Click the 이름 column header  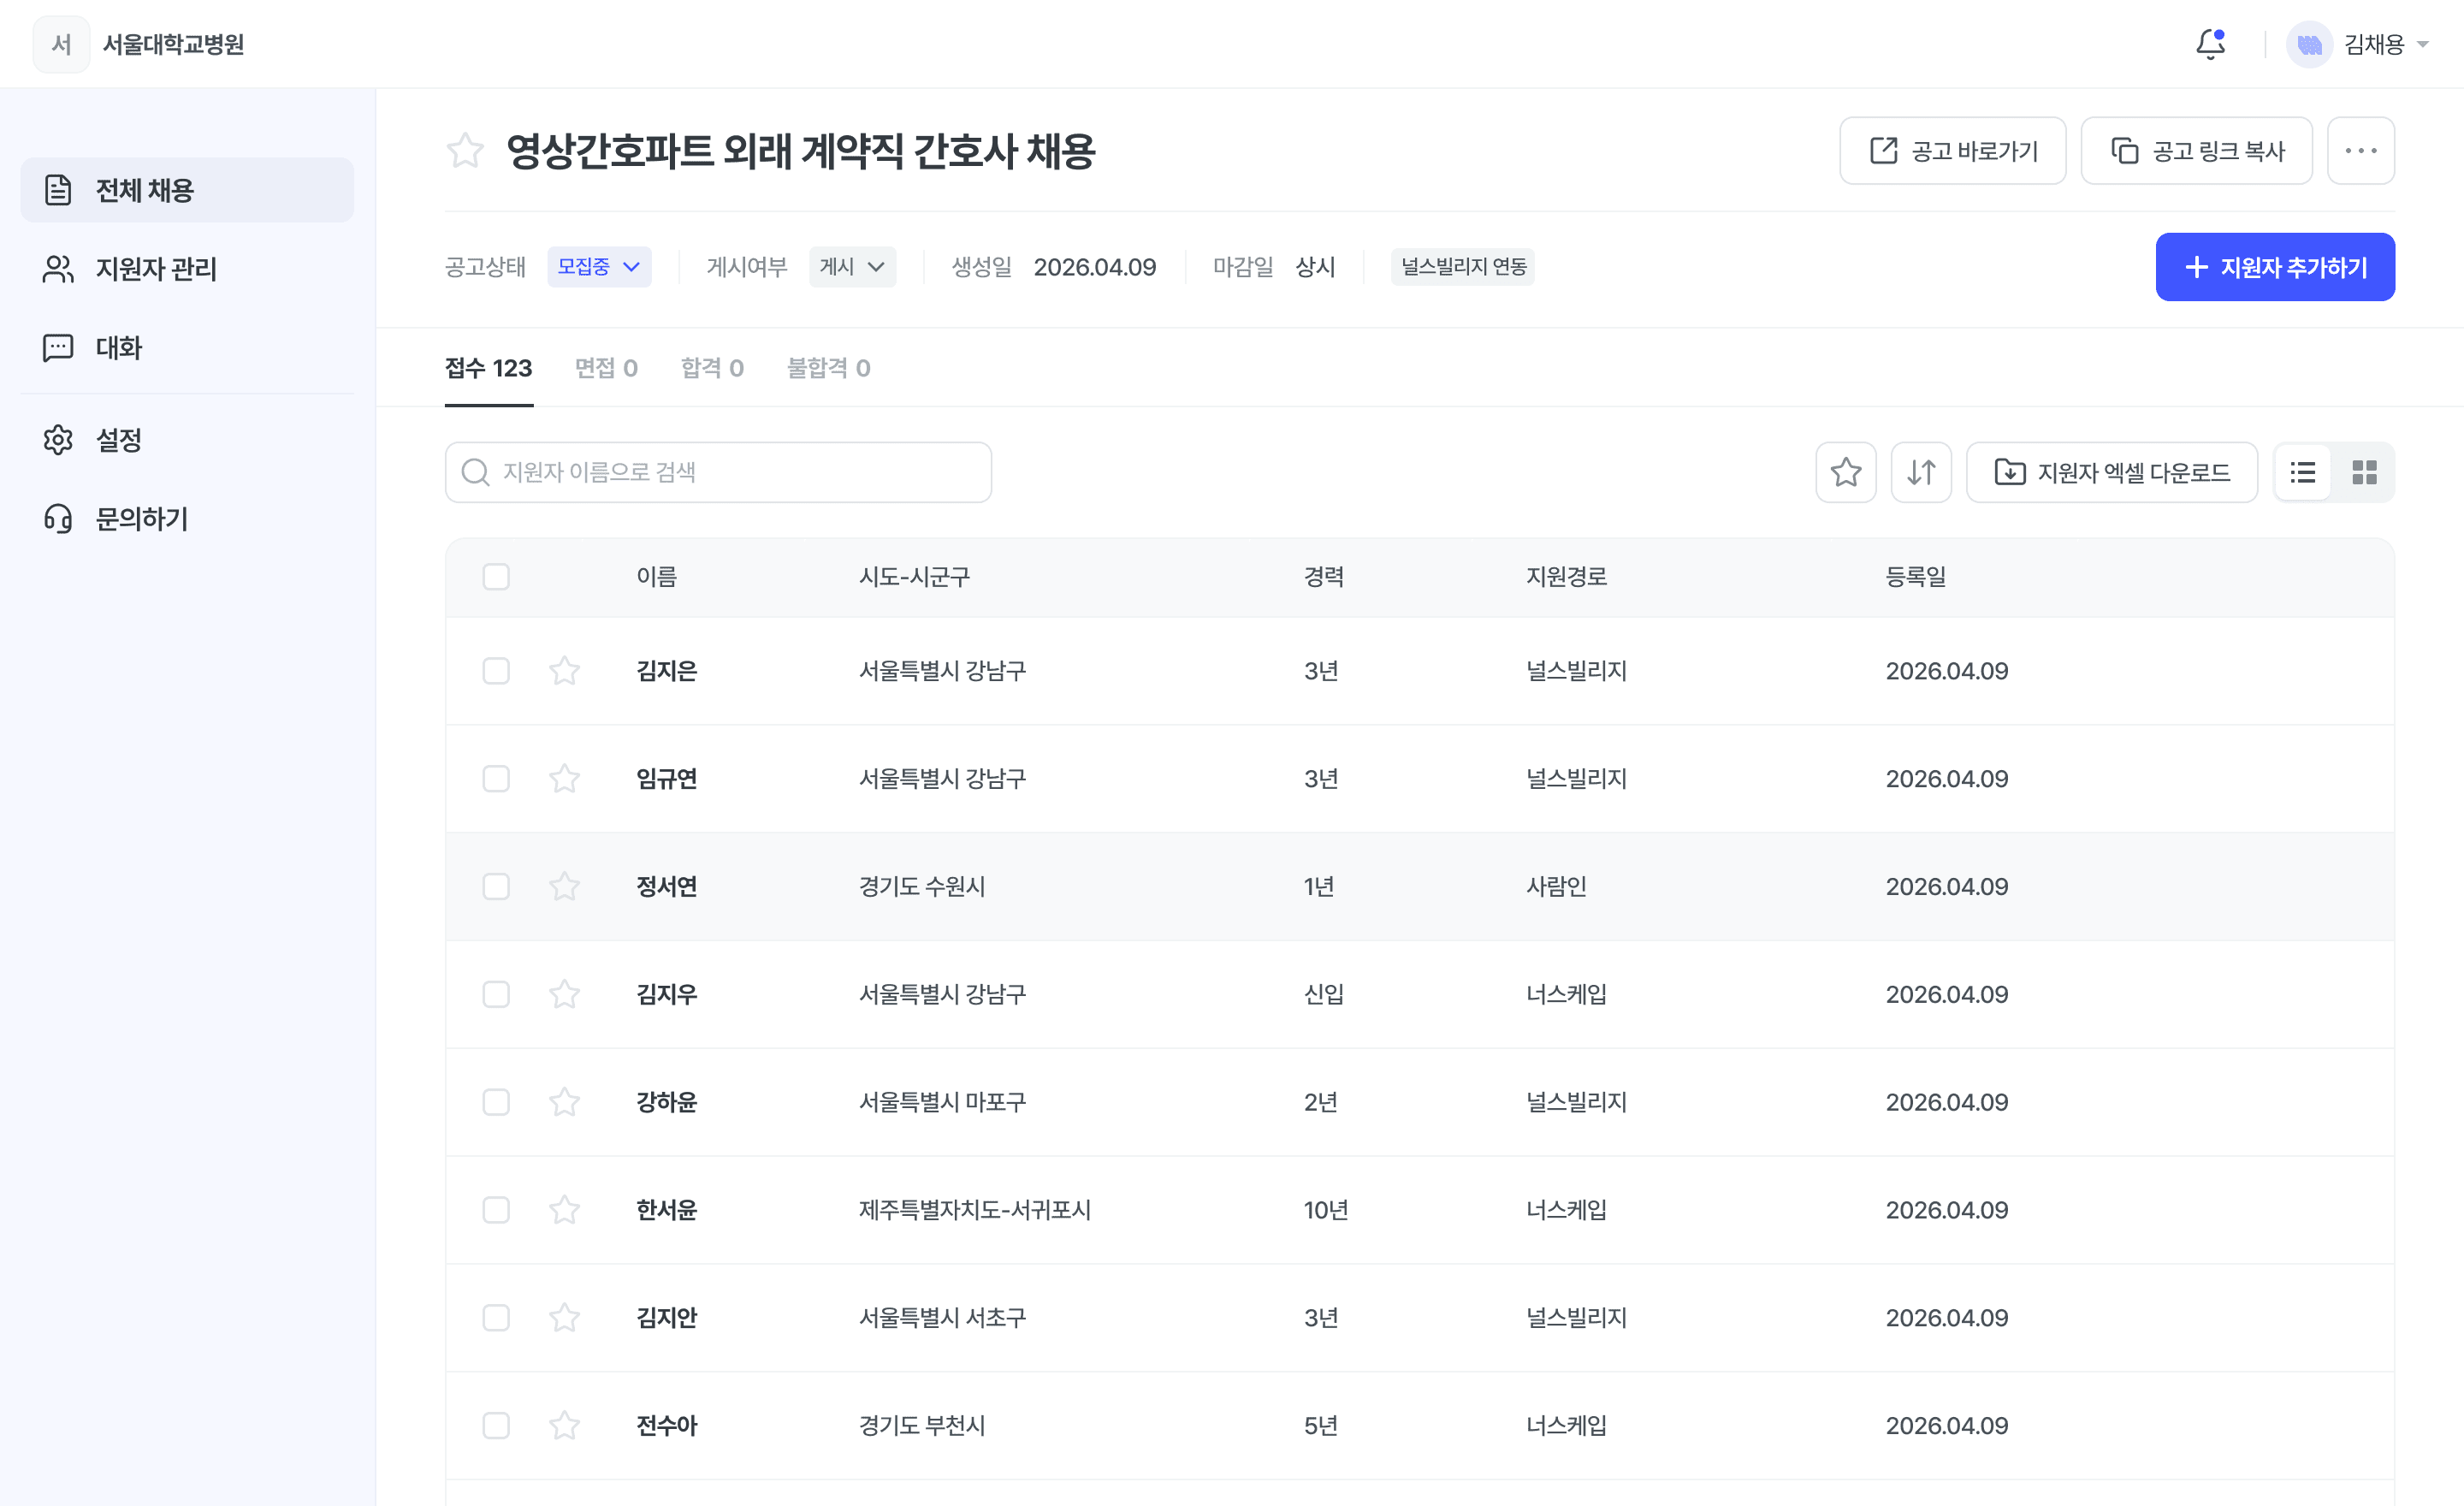pos(657,577)
